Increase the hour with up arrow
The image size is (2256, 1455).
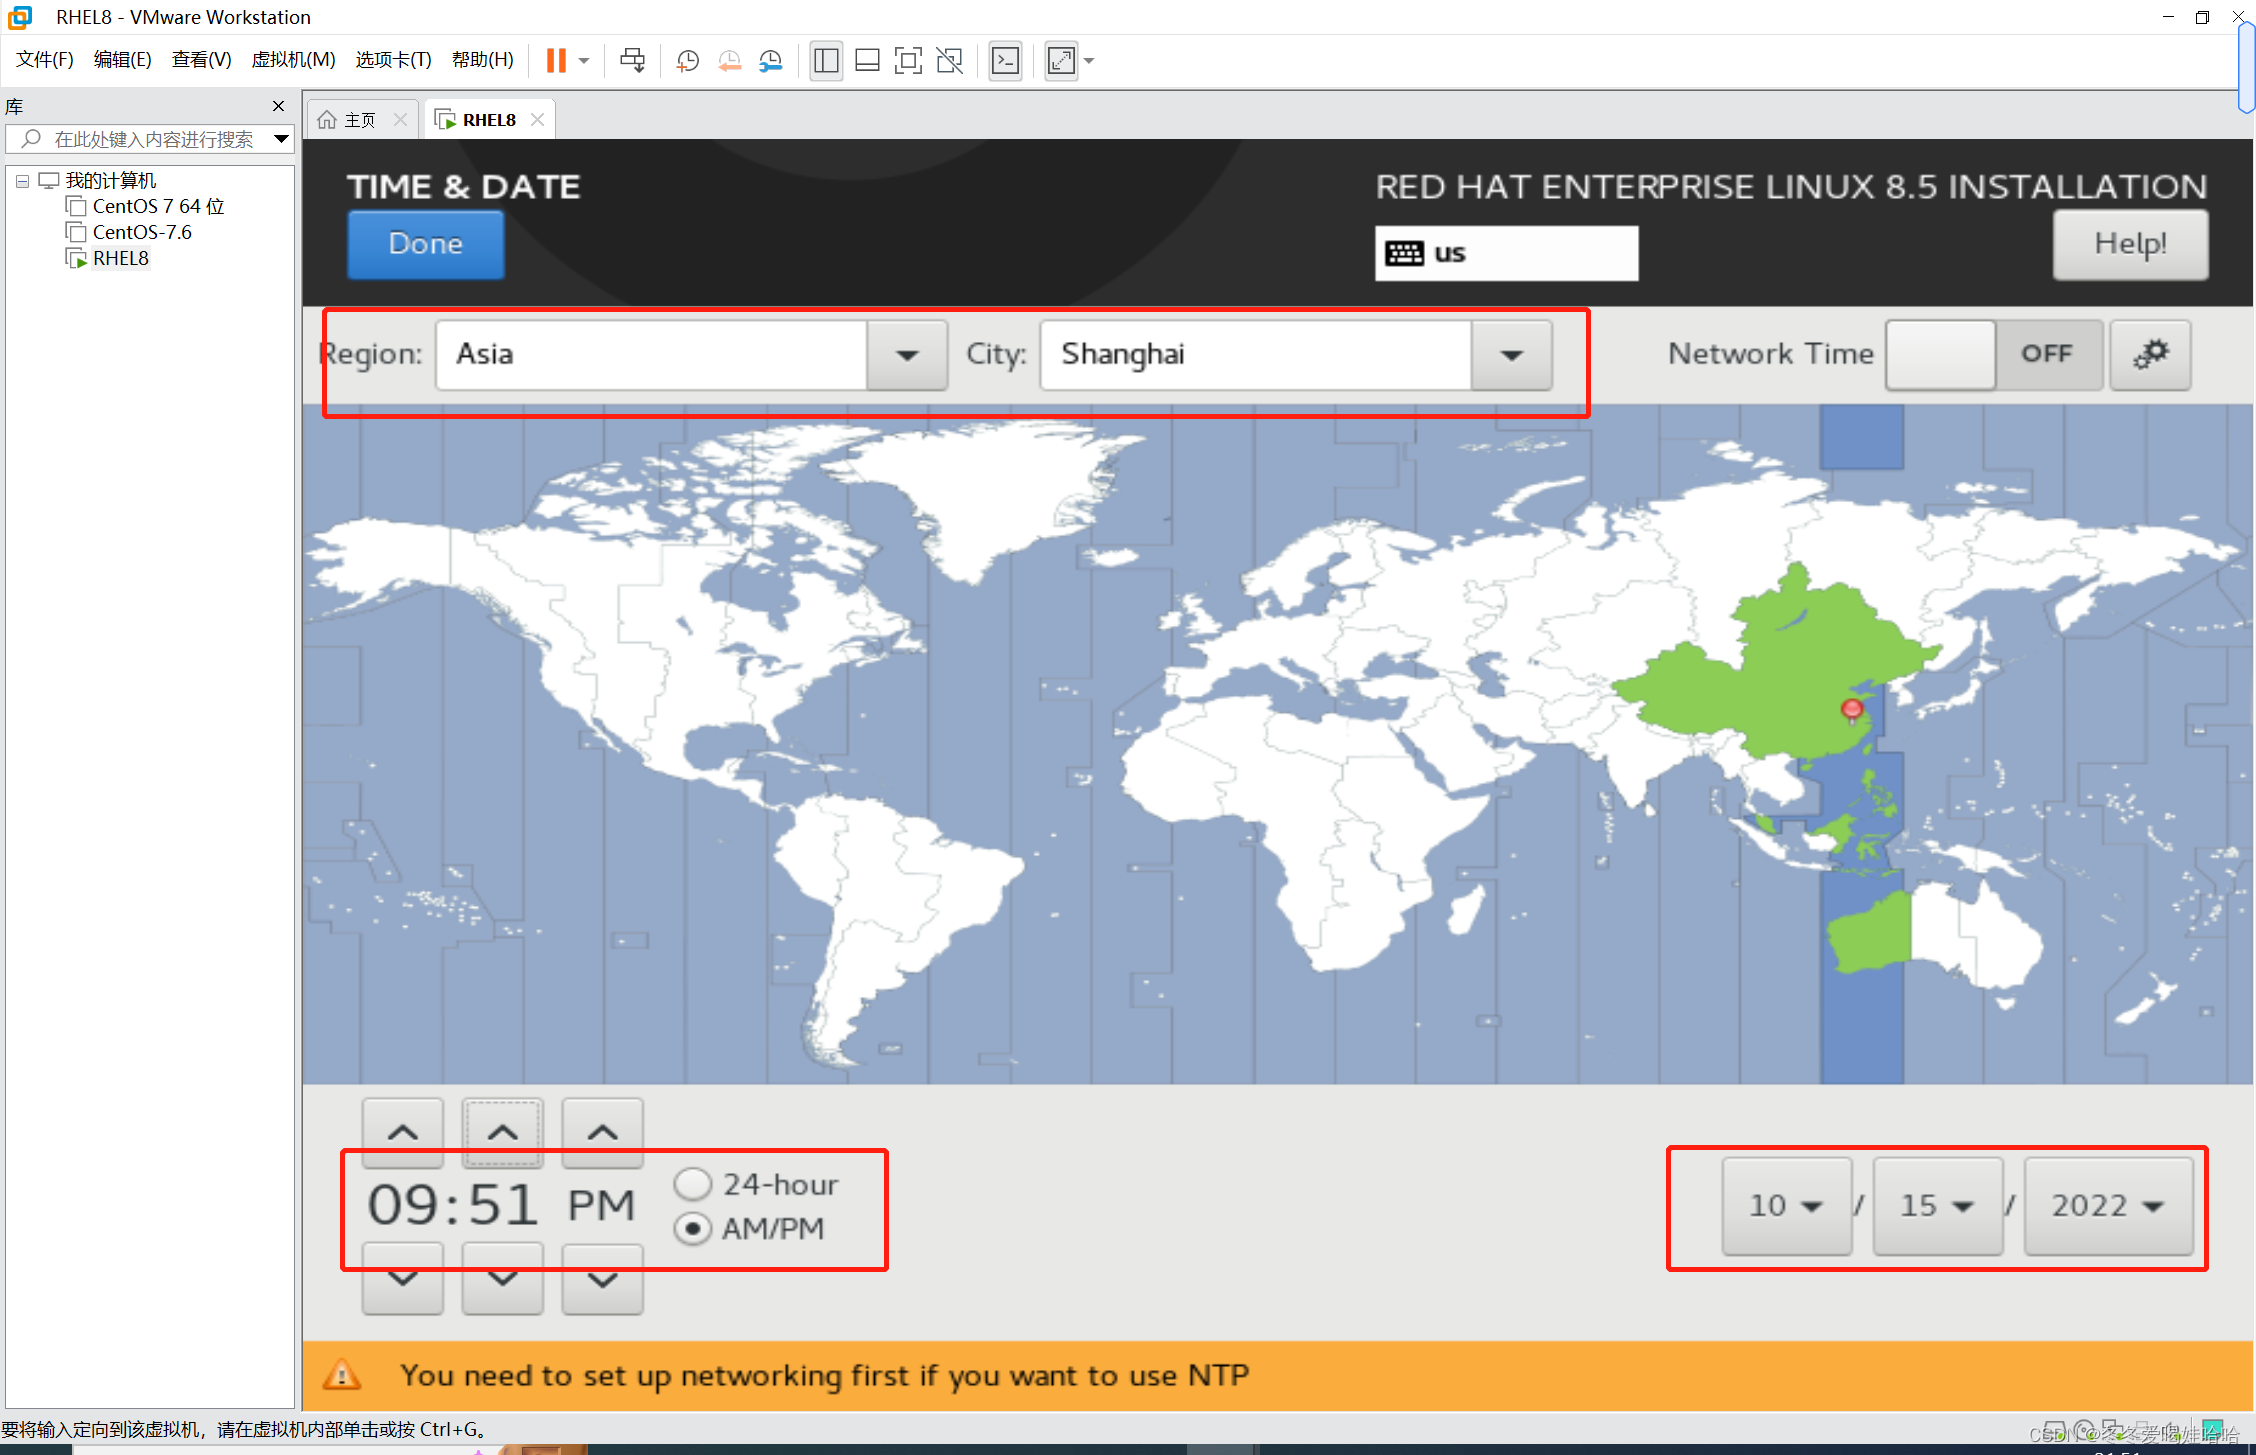[403, 1132]
